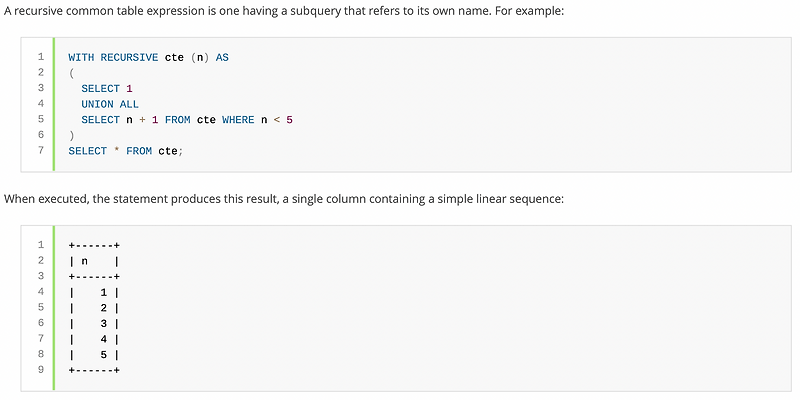Click line number 7 of the SQL query block
Screen dimensions: 800x400
[40, 150]
